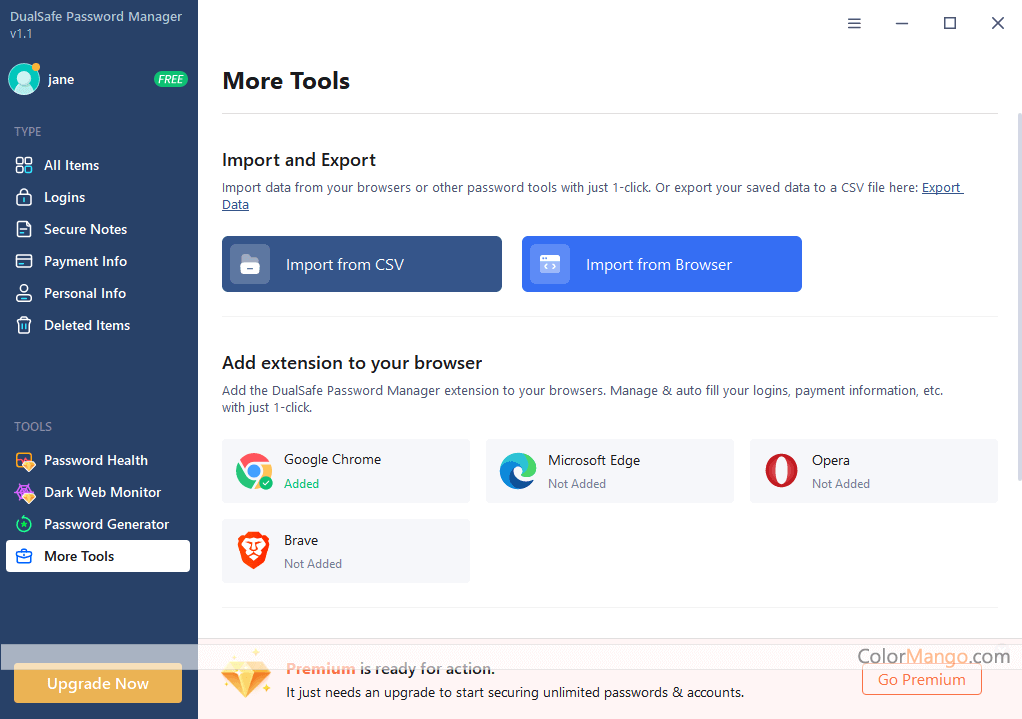This screenshot has height=719, width=1022.
Task: Click the FREE plan badge
Action: [170, 79]
